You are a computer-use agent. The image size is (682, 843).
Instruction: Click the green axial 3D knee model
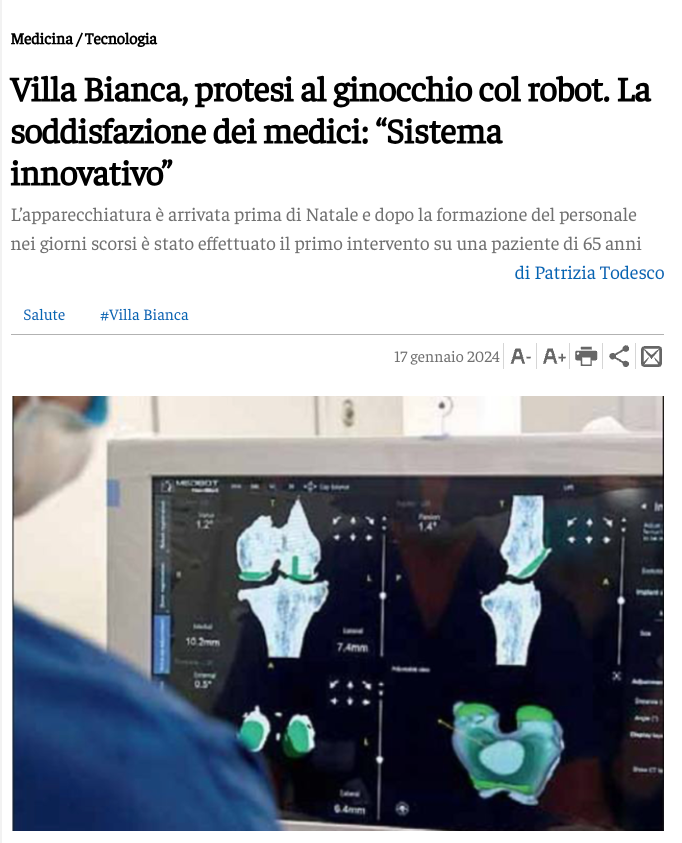coord(507,748)
